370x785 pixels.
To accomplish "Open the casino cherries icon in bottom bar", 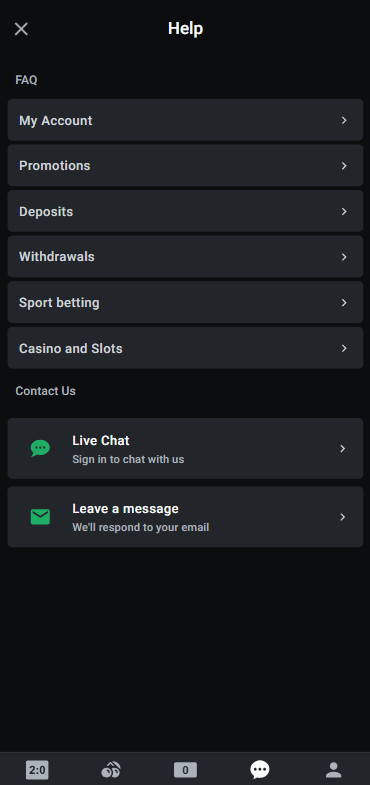I will [111, 769].
